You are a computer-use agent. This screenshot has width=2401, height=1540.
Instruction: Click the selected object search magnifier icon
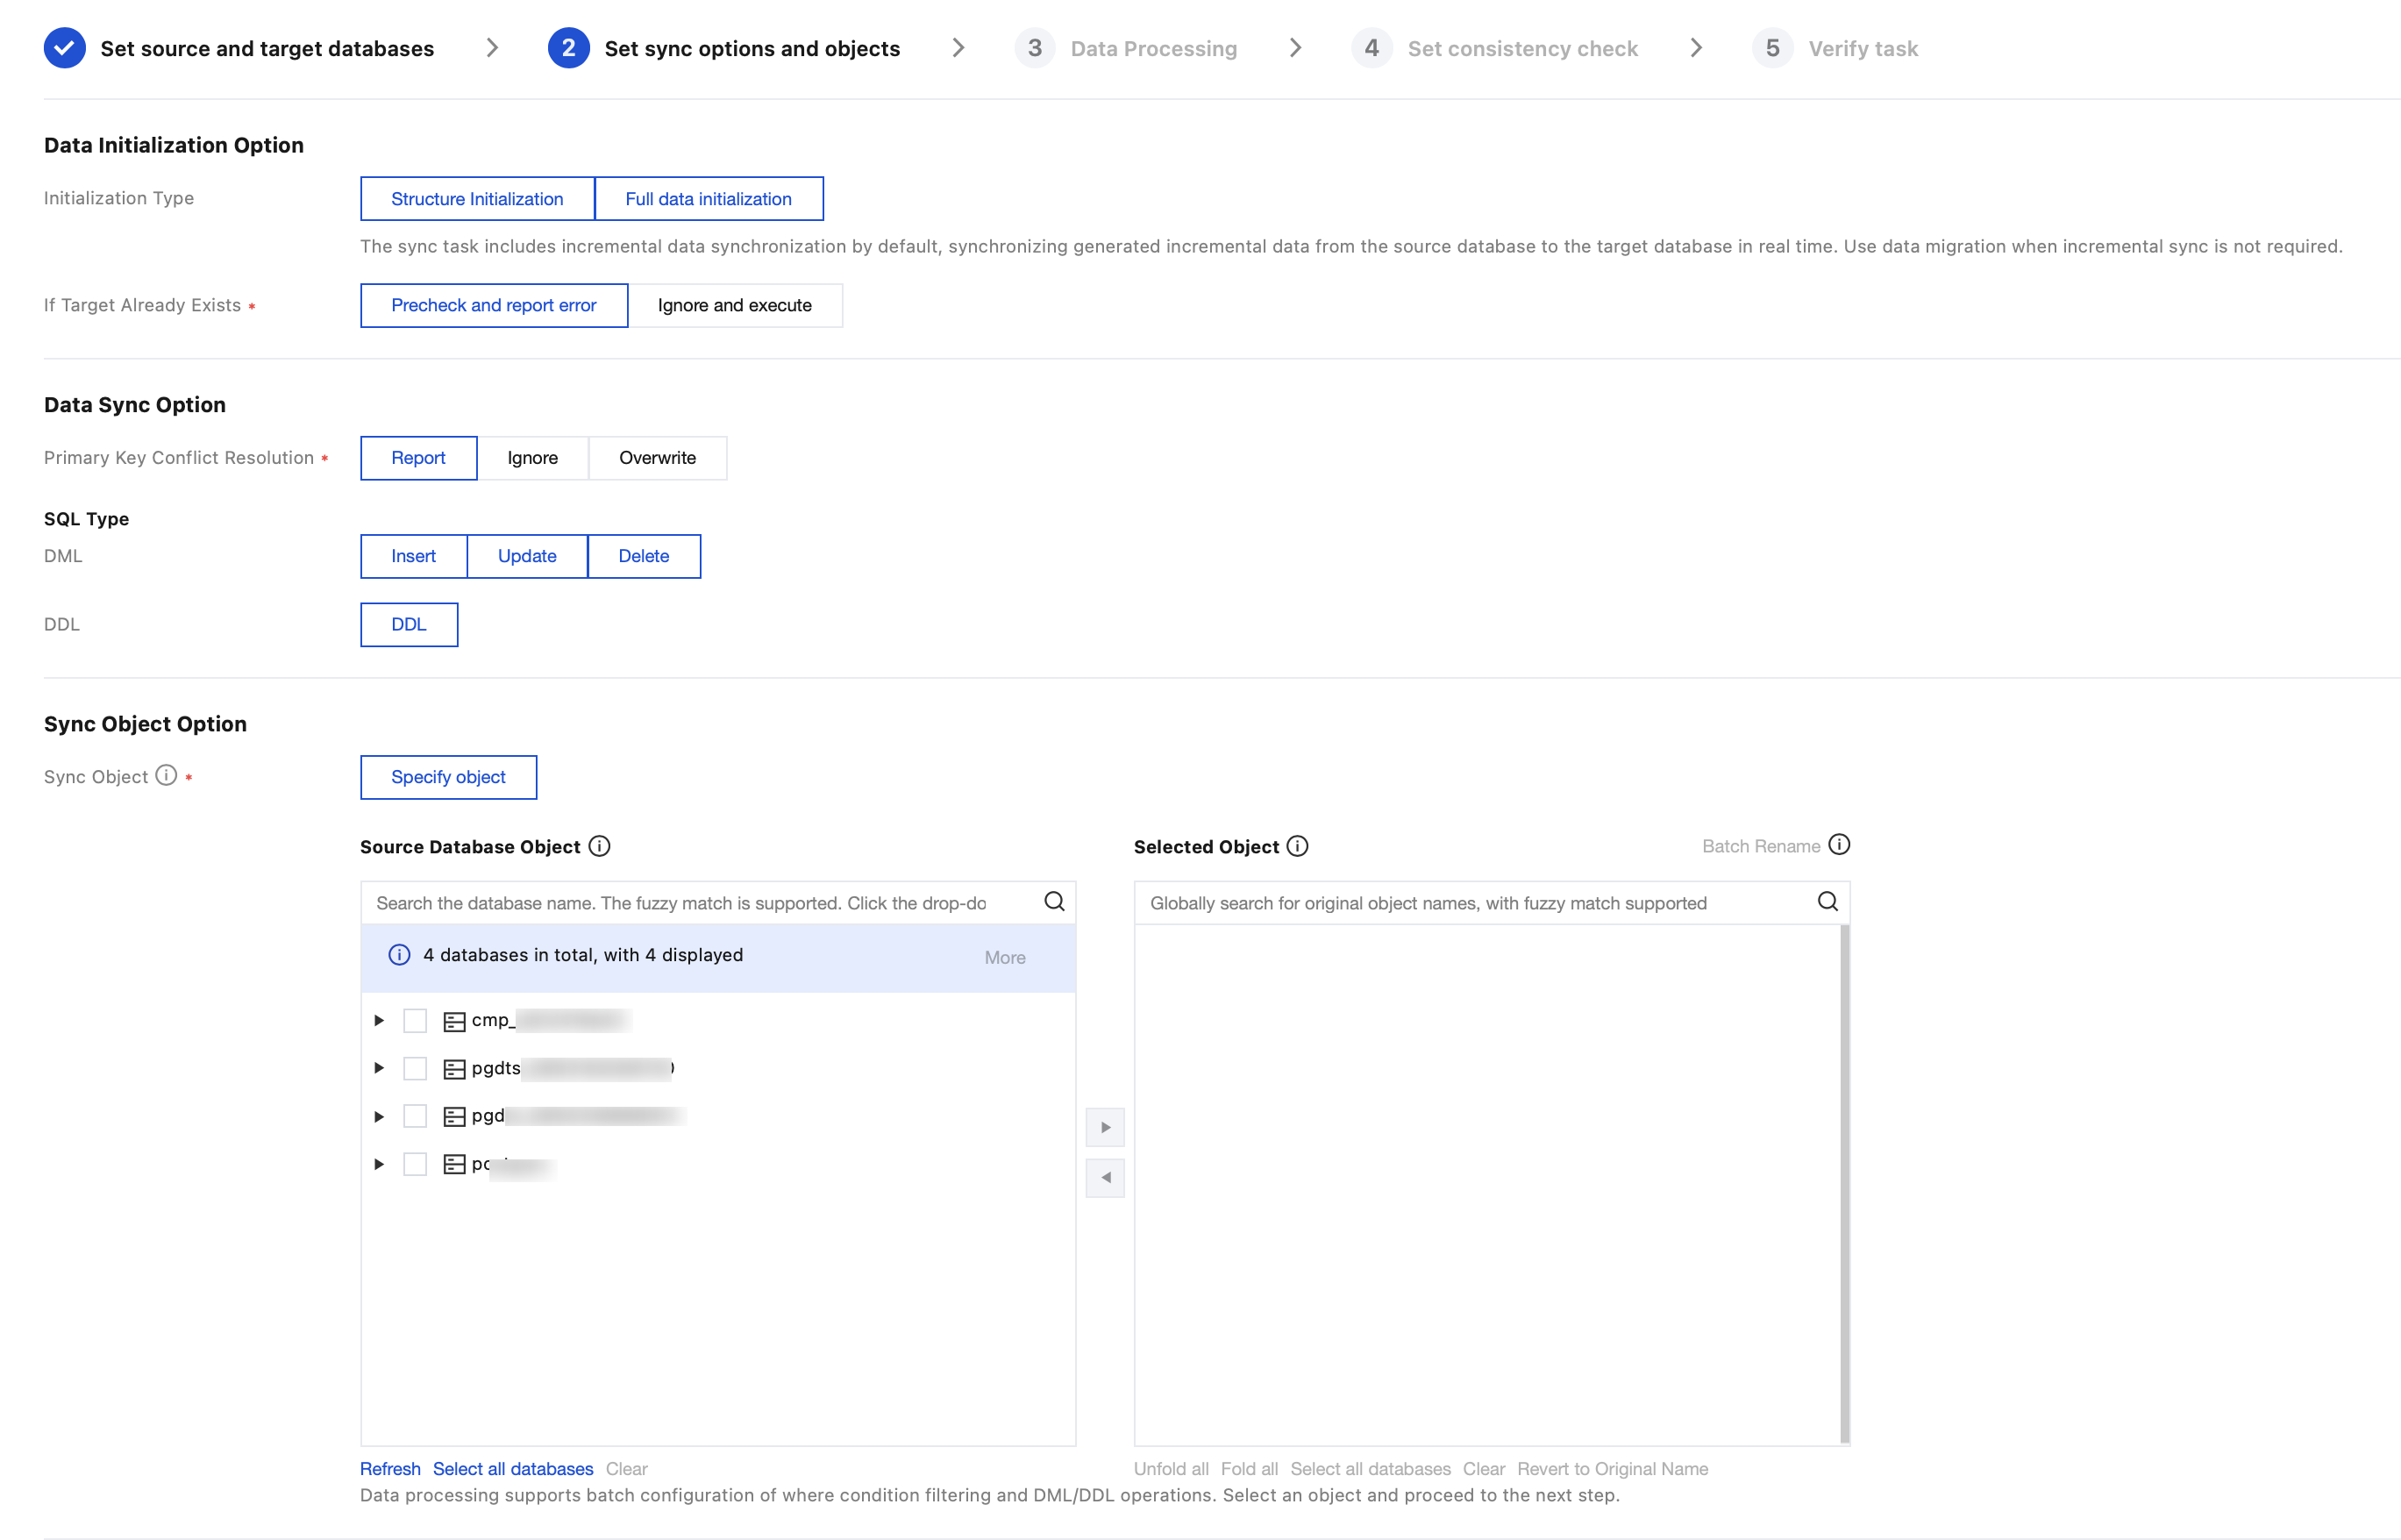[x=1827, y=902]
